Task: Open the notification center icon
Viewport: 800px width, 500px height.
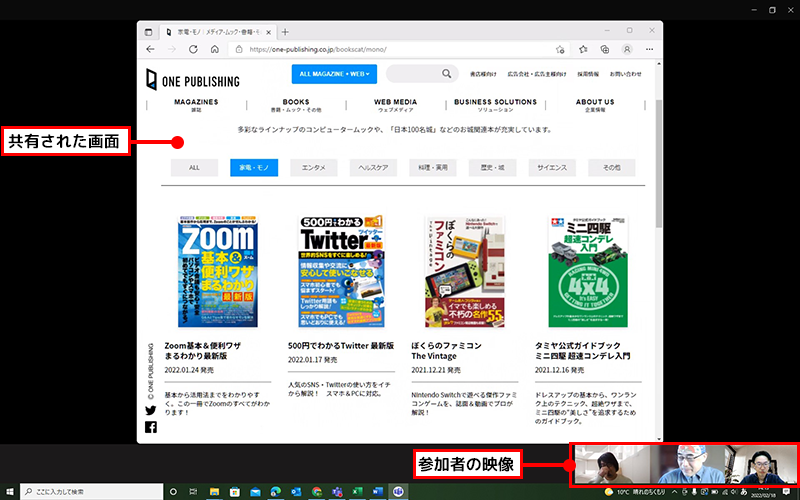Action: point(786,492)
